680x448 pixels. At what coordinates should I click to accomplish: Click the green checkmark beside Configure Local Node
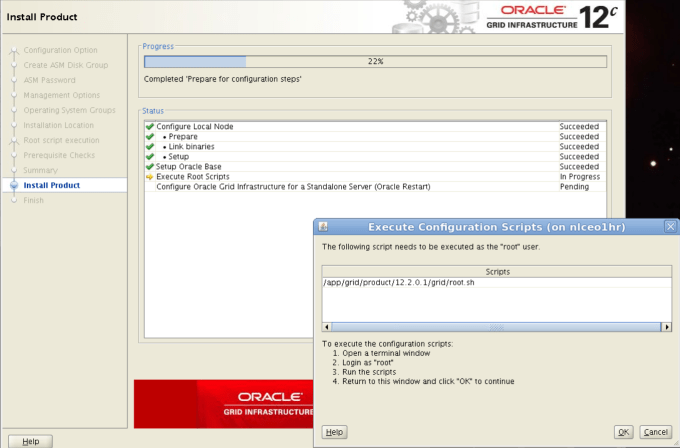pyautogui.click(x=149, y=127)
